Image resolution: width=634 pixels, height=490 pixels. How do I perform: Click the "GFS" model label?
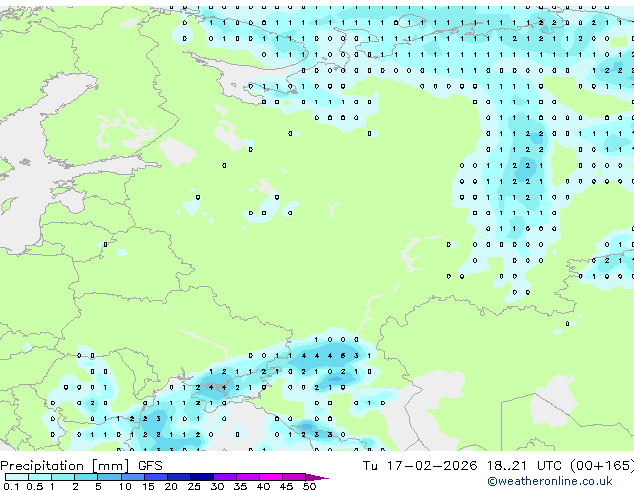click(x=150, y=466)
